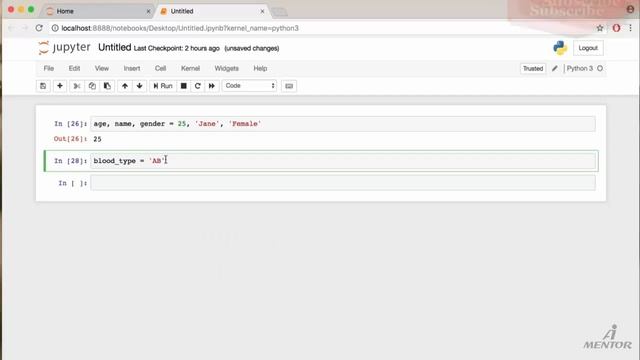Switch to the Untitled browser tab
The width and height of the screenshot is (640, 360).
(212, 11)
